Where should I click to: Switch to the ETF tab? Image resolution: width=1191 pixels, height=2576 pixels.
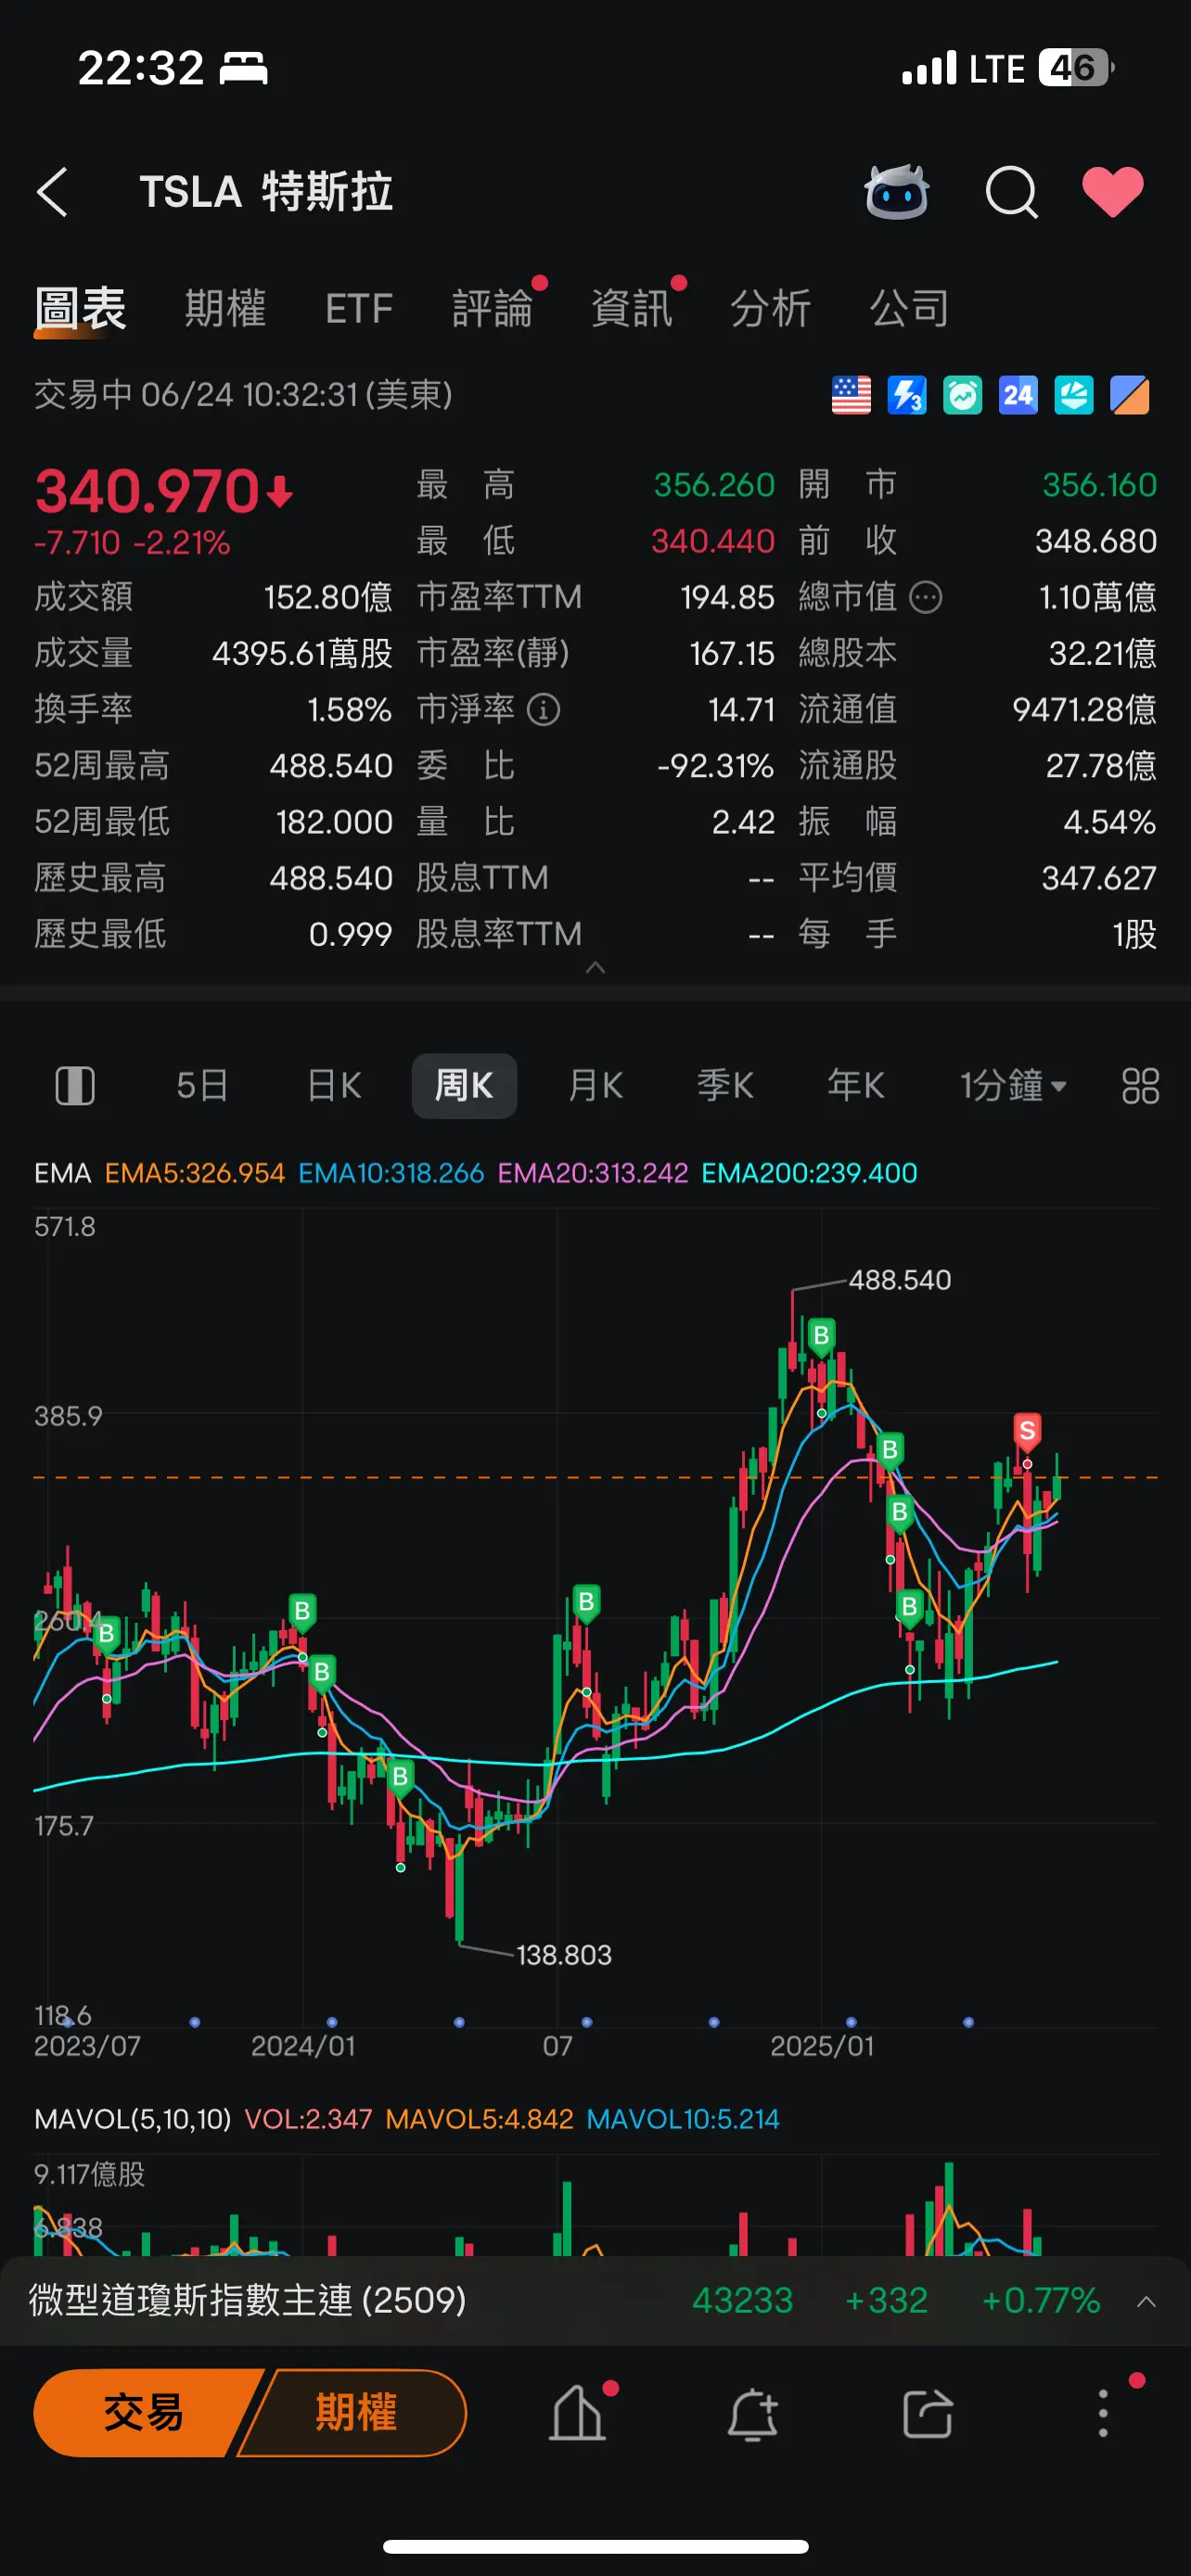coord(359,308)
